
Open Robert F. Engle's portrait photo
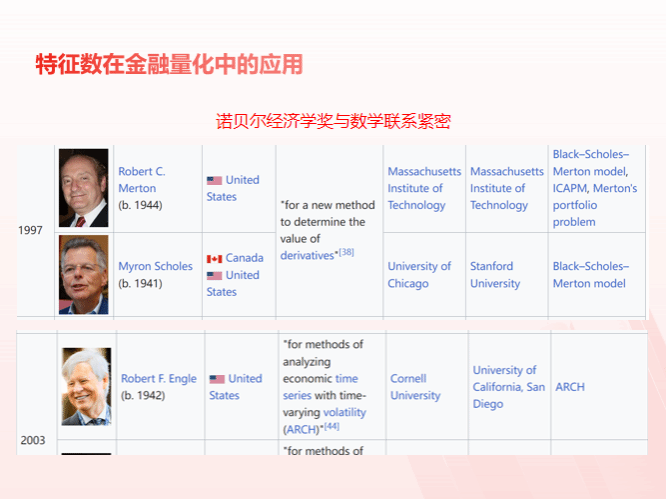86,386
